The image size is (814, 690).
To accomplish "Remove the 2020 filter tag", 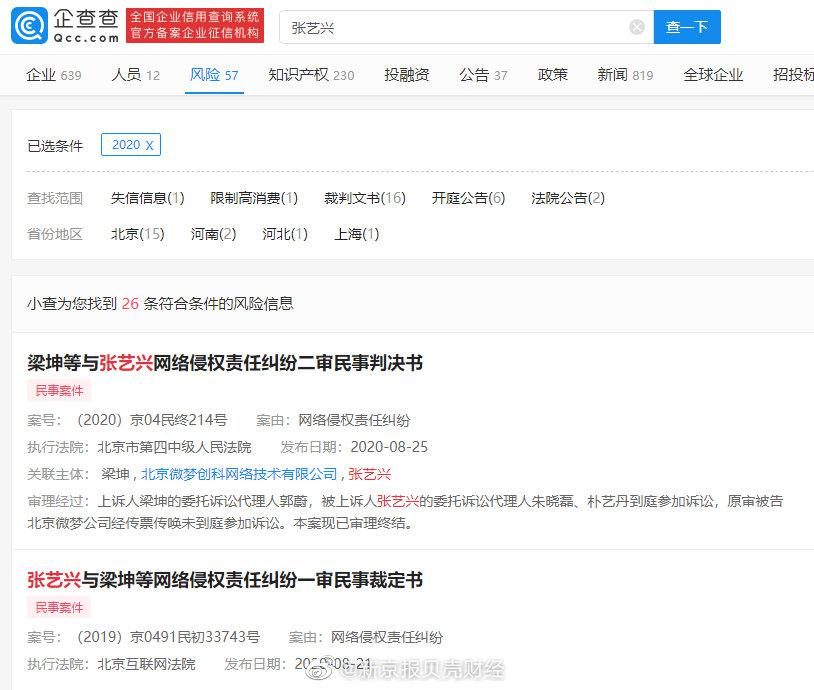I will click(x=149, y=145).
